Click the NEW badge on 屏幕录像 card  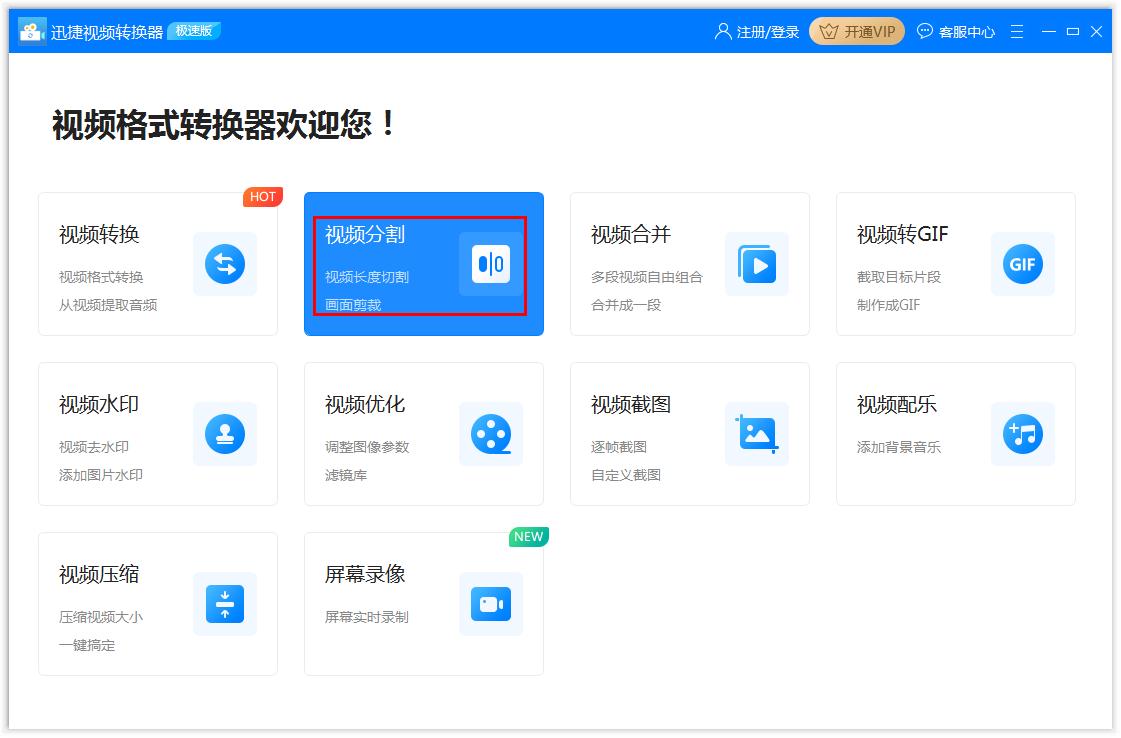point(529,537)
